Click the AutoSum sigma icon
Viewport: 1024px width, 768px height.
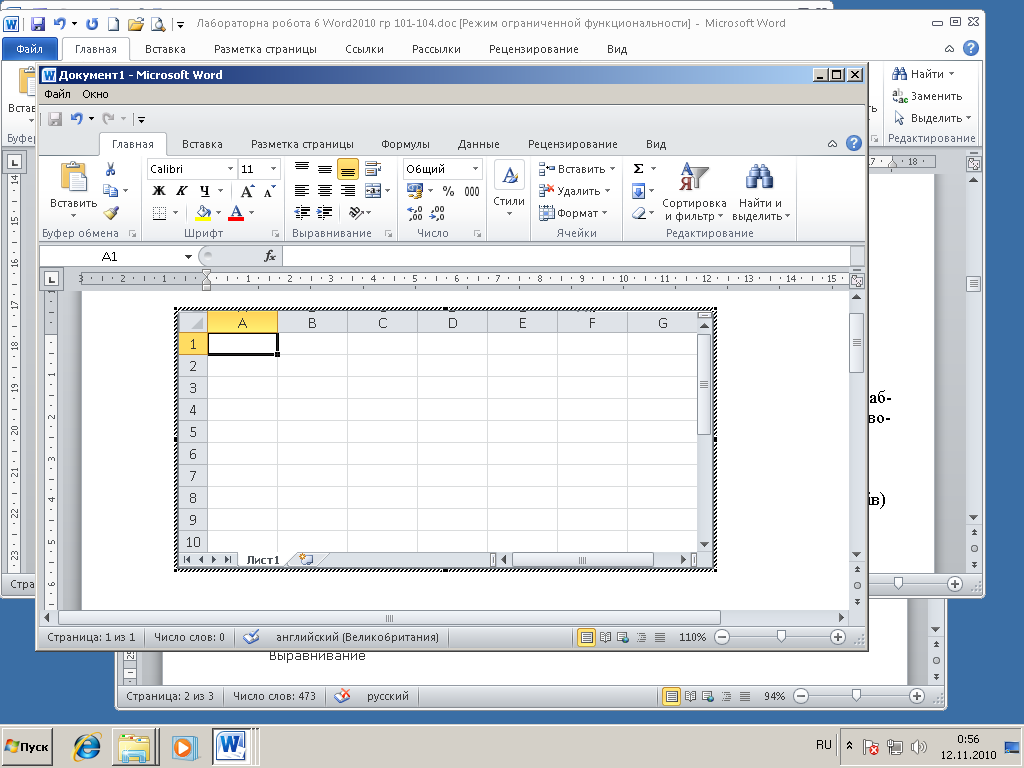(639, 169)
